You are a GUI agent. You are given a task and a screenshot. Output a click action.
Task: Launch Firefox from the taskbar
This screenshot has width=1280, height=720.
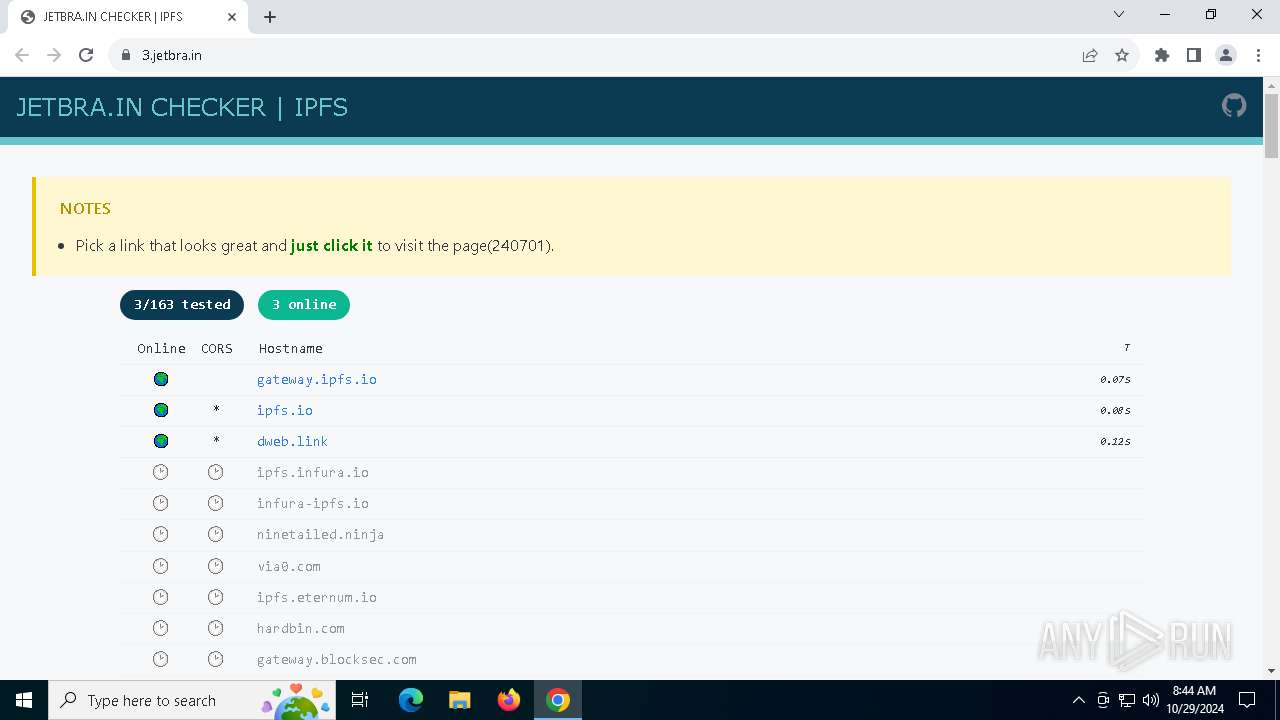tap(509, 700)
